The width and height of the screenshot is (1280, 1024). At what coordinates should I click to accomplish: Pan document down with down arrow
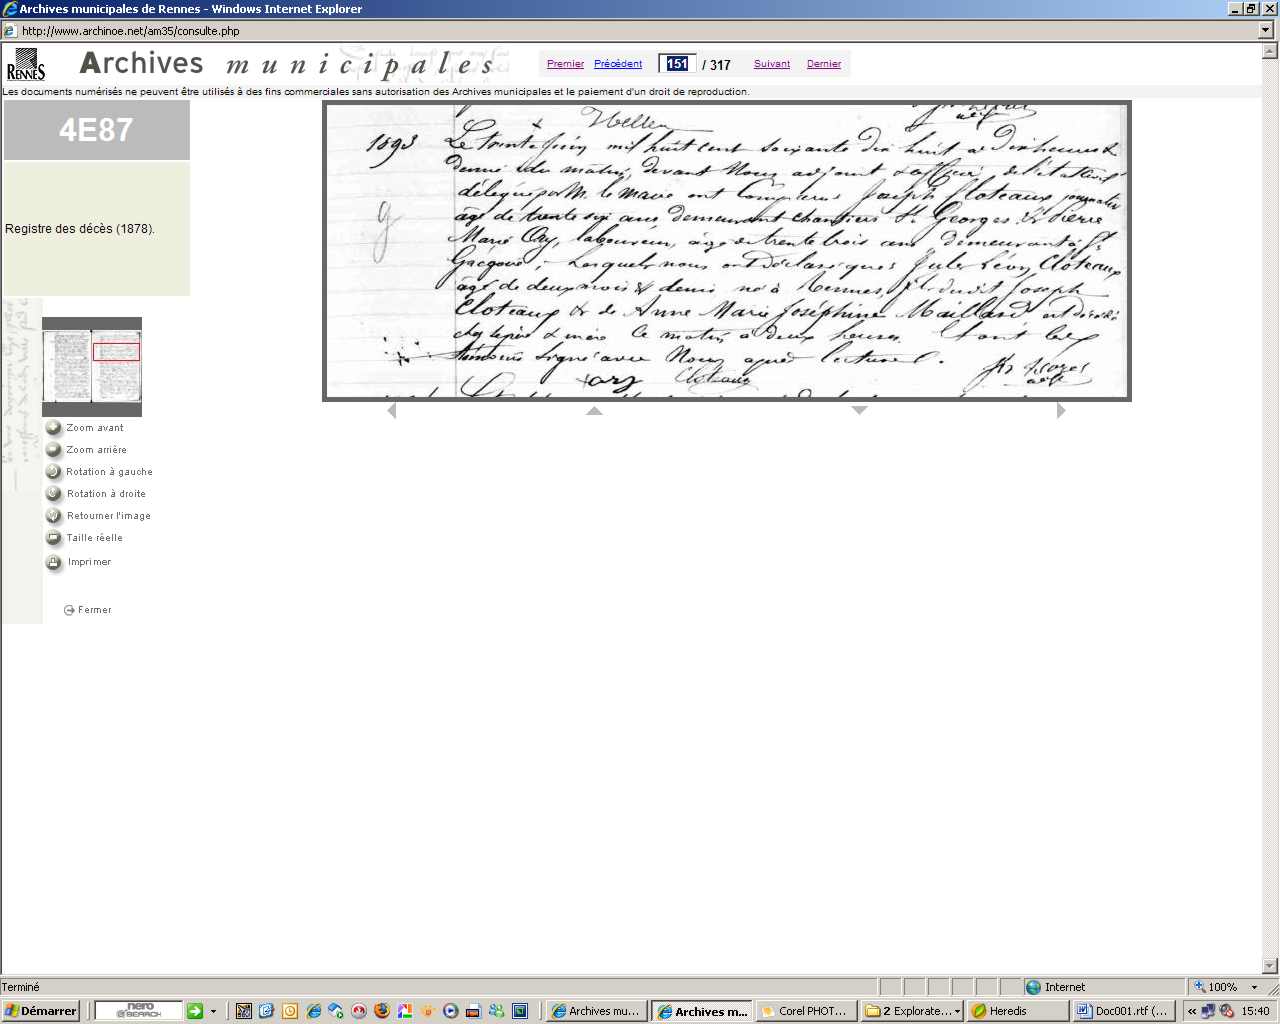(x=859, y=410)
